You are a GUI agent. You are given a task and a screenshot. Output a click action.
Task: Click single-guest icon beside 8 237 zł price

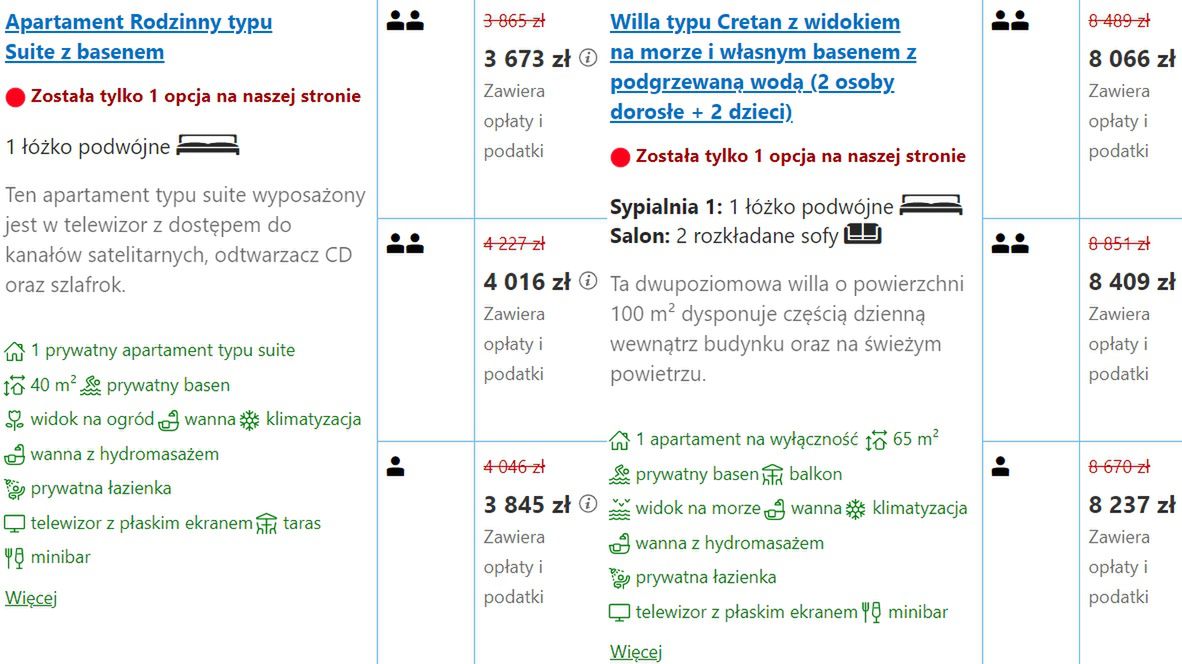coord(1000,467)
